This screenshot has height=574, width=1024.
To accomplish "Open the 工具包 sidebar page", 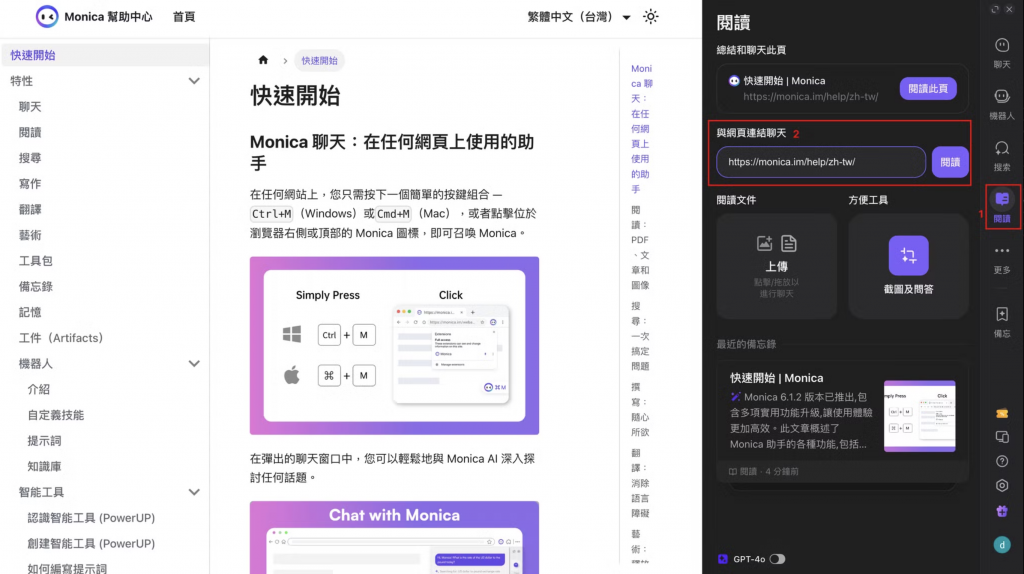I will [35, 261].
